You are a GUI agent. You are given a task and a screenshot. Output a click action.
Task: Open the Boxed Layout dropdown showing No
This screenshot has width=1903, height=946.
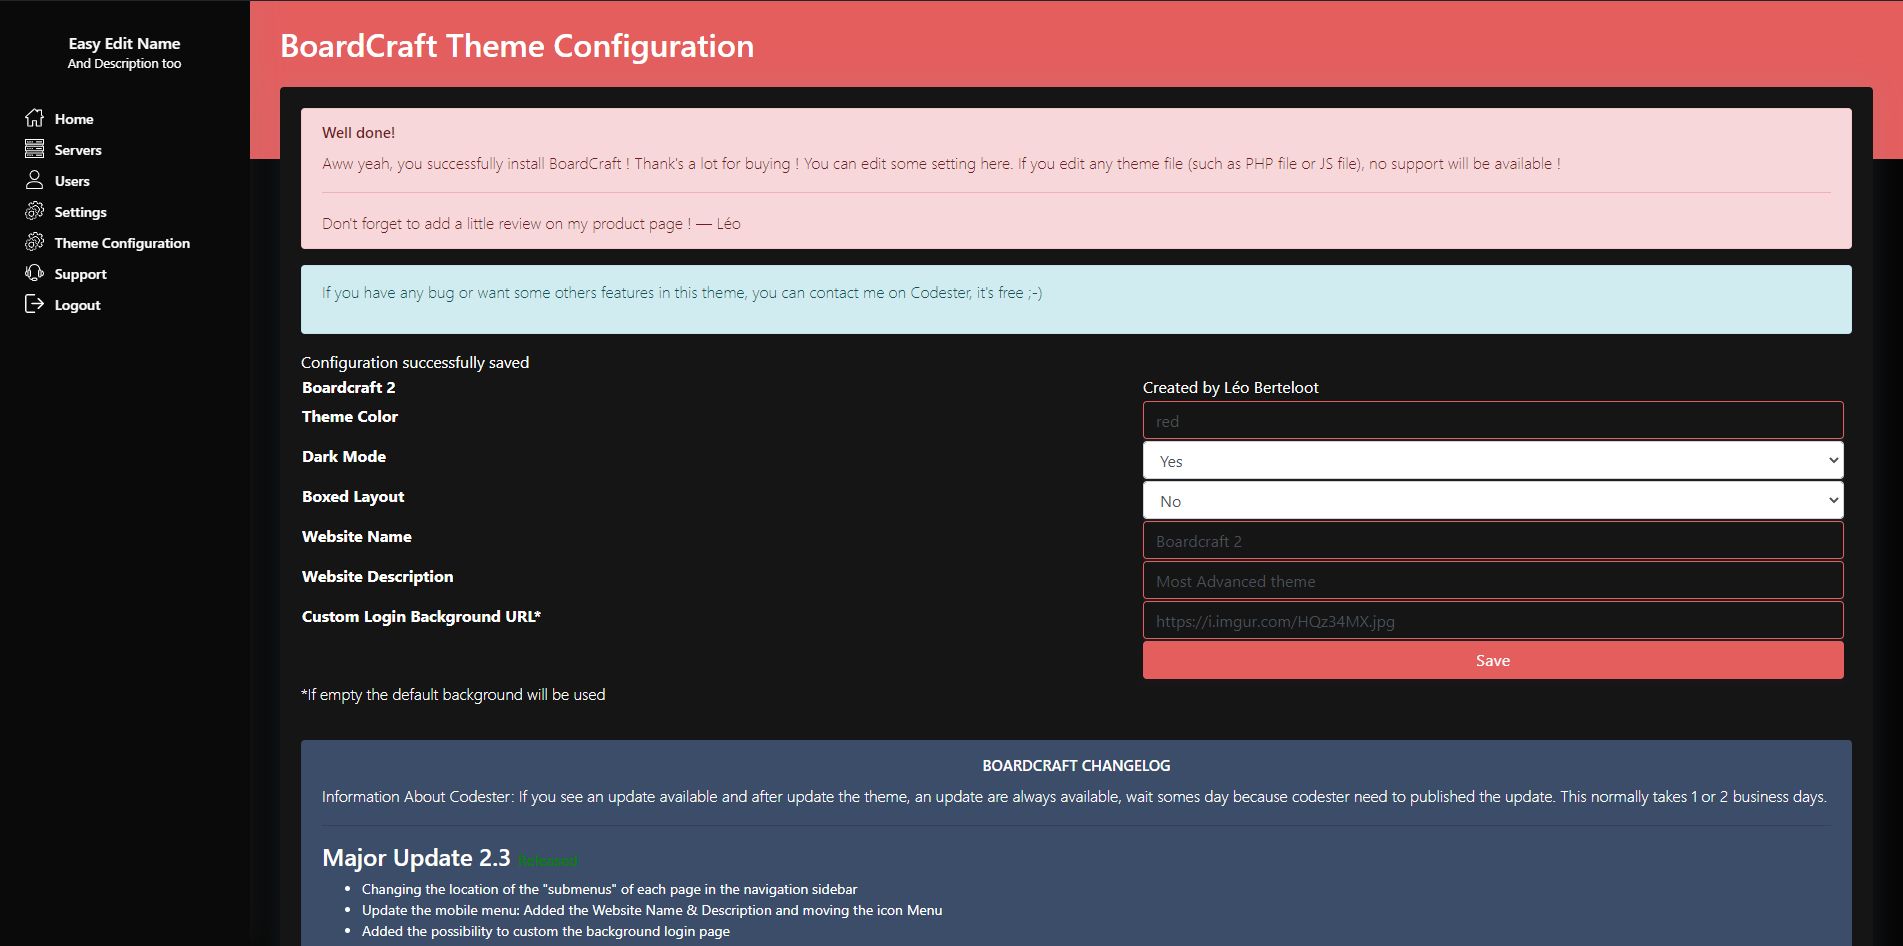point(1493,500)
